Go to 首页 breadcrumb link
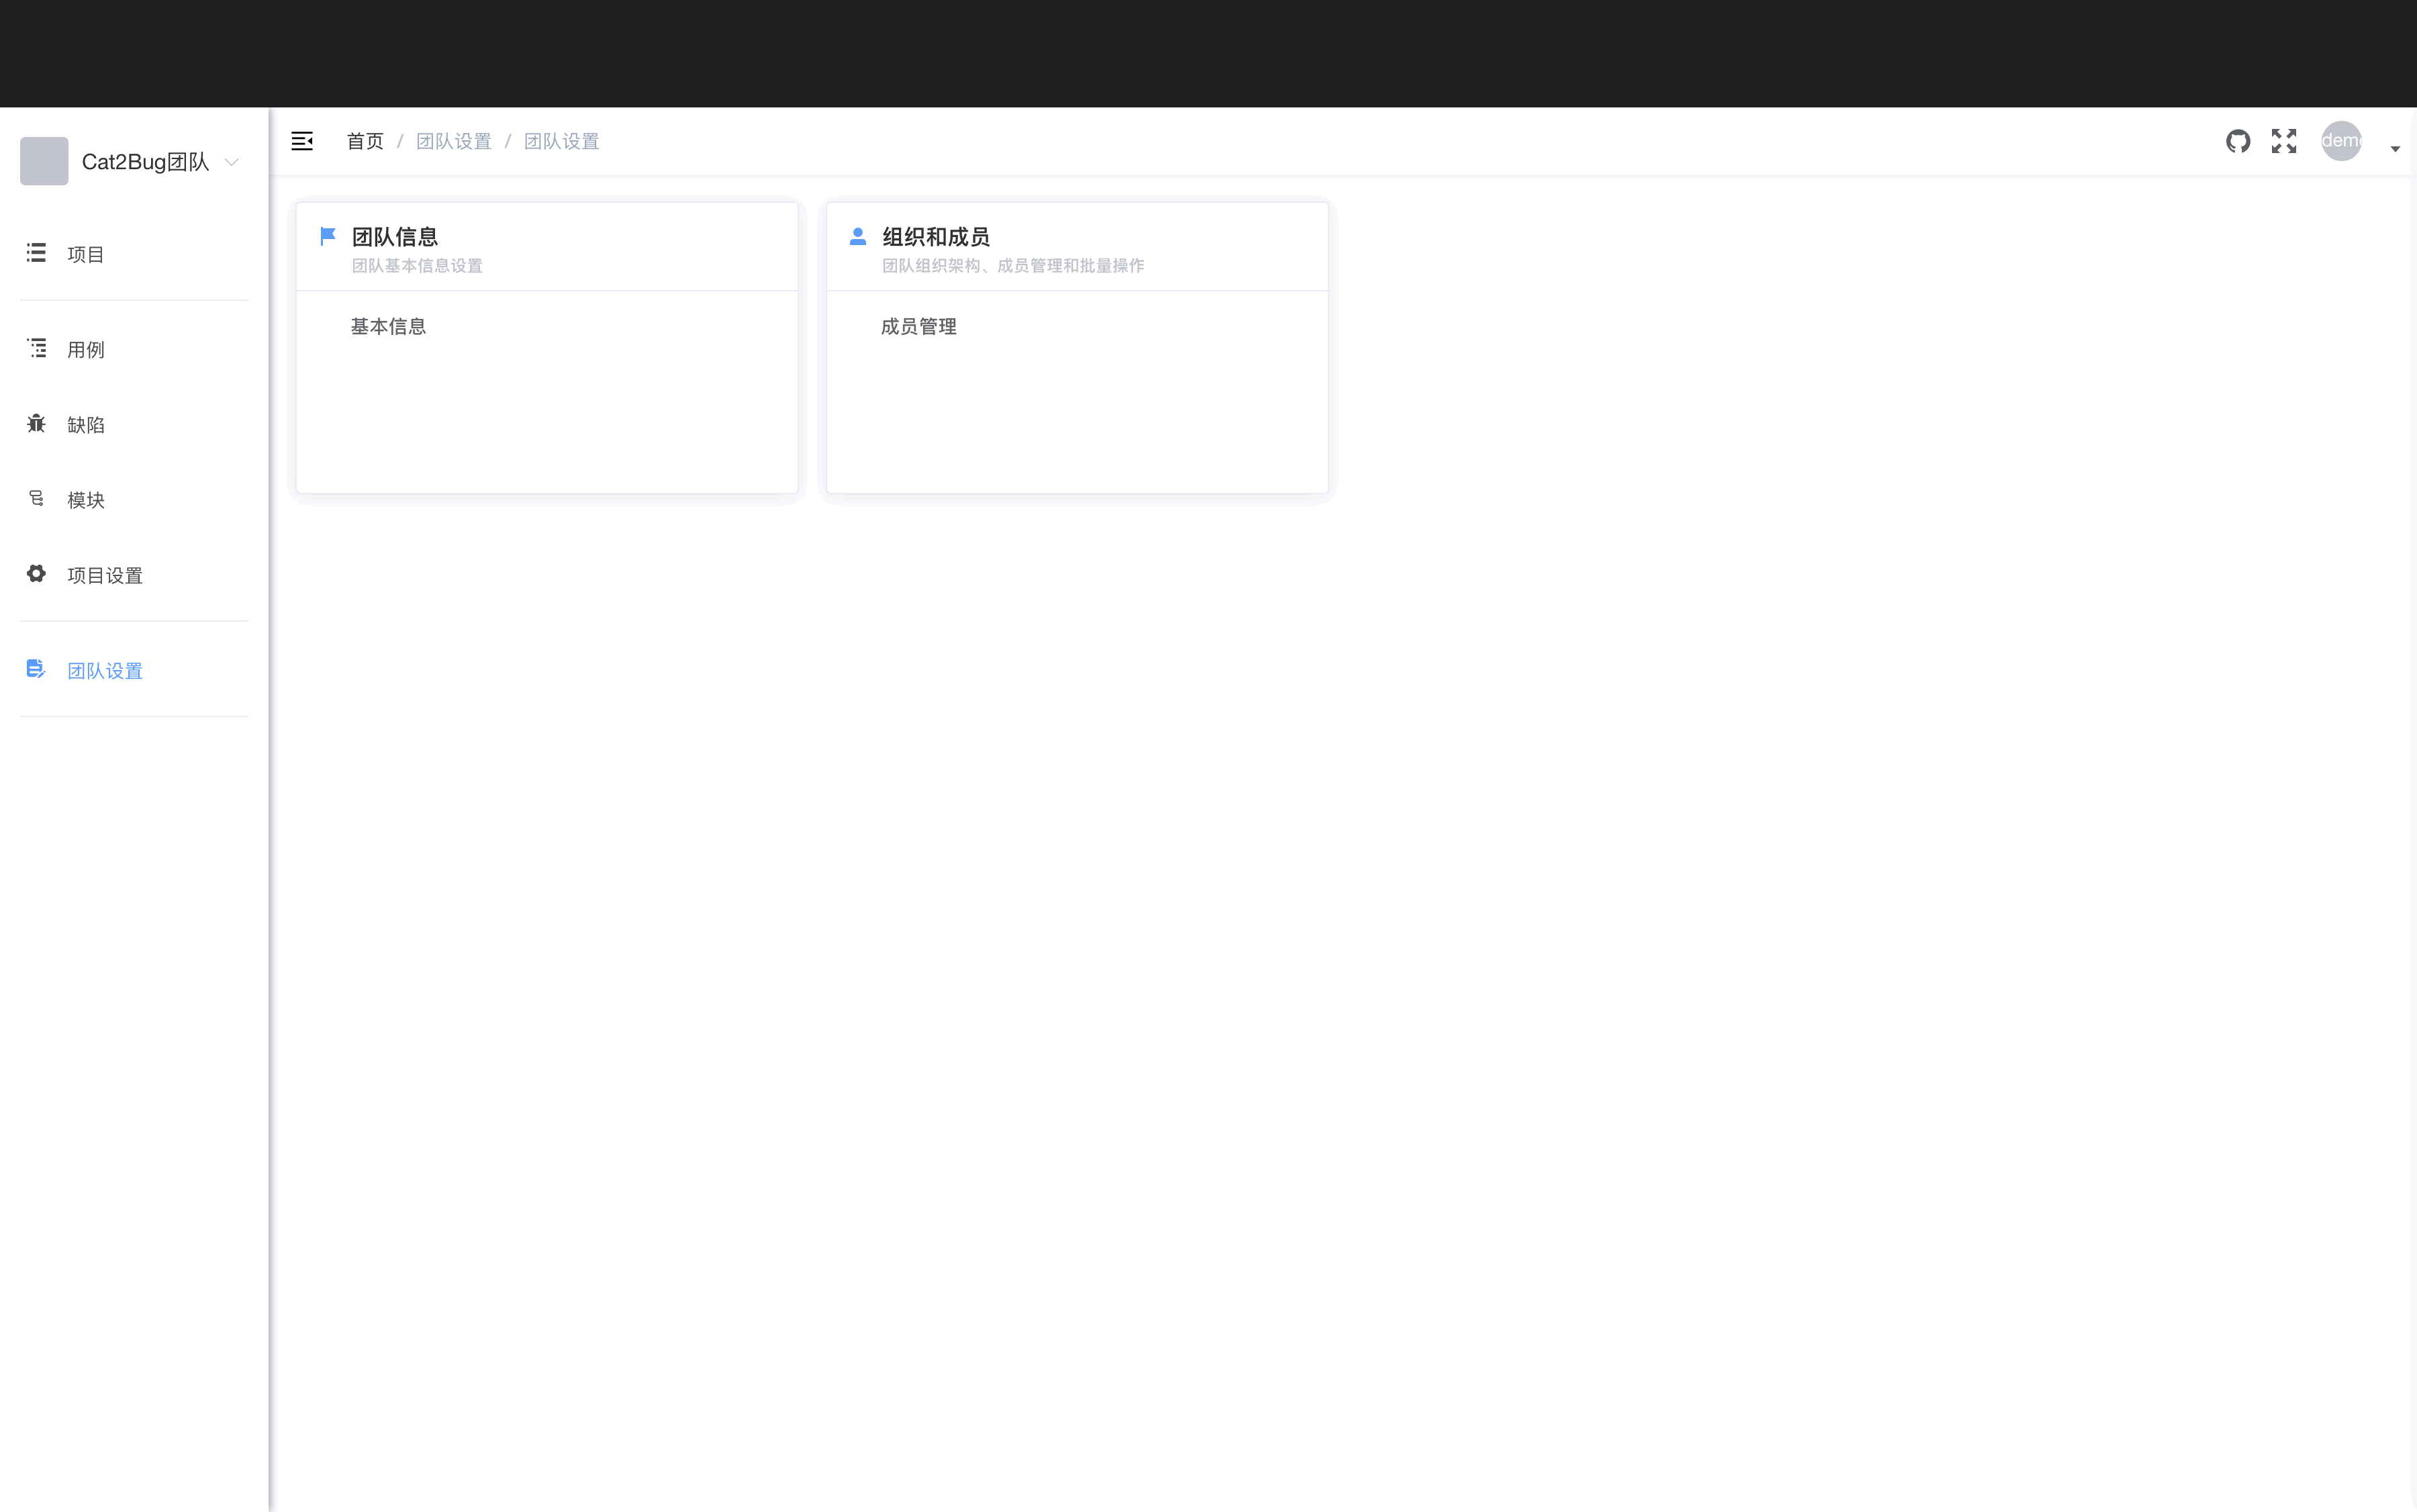Screen dimensions: 2417x1512 365,141
